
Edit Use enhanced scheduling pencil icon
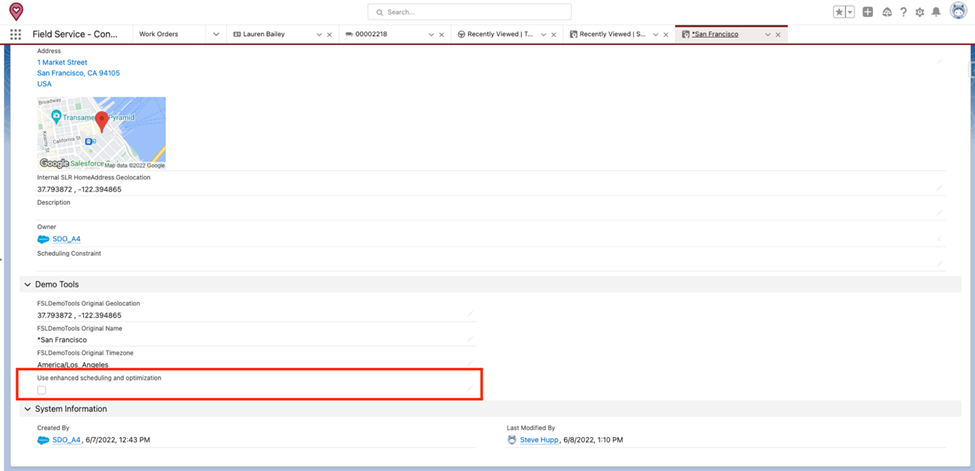pos(470,388)
